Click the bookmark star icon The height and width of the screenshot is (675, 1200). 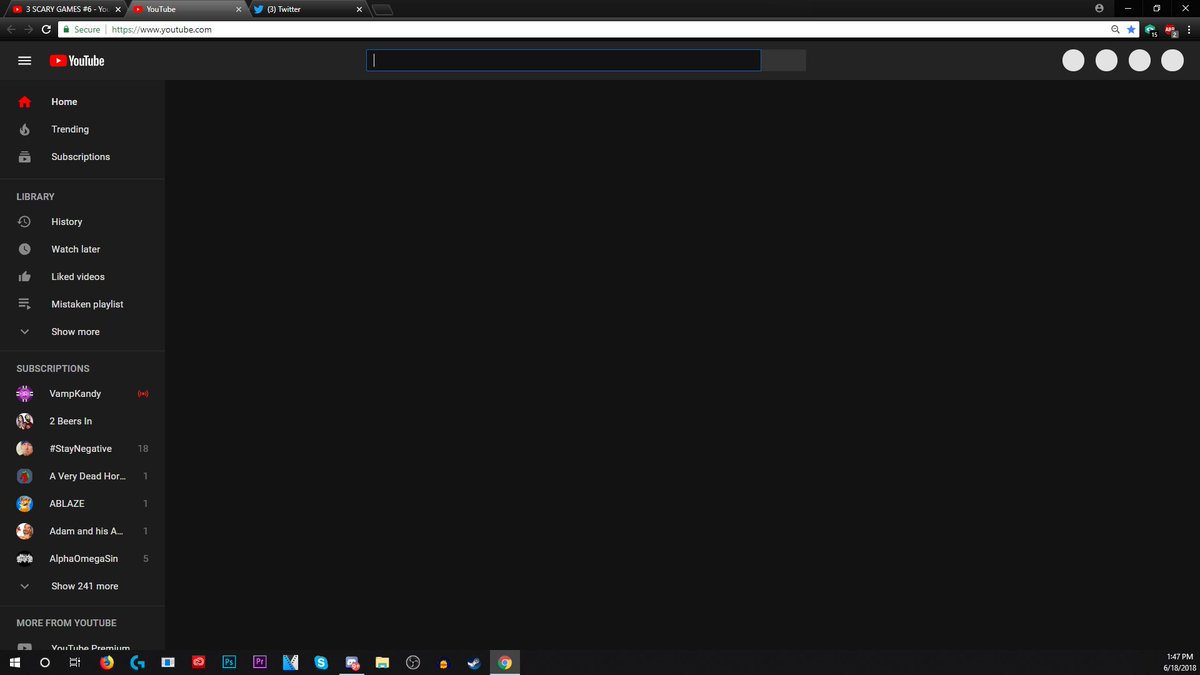point(1132,30)
